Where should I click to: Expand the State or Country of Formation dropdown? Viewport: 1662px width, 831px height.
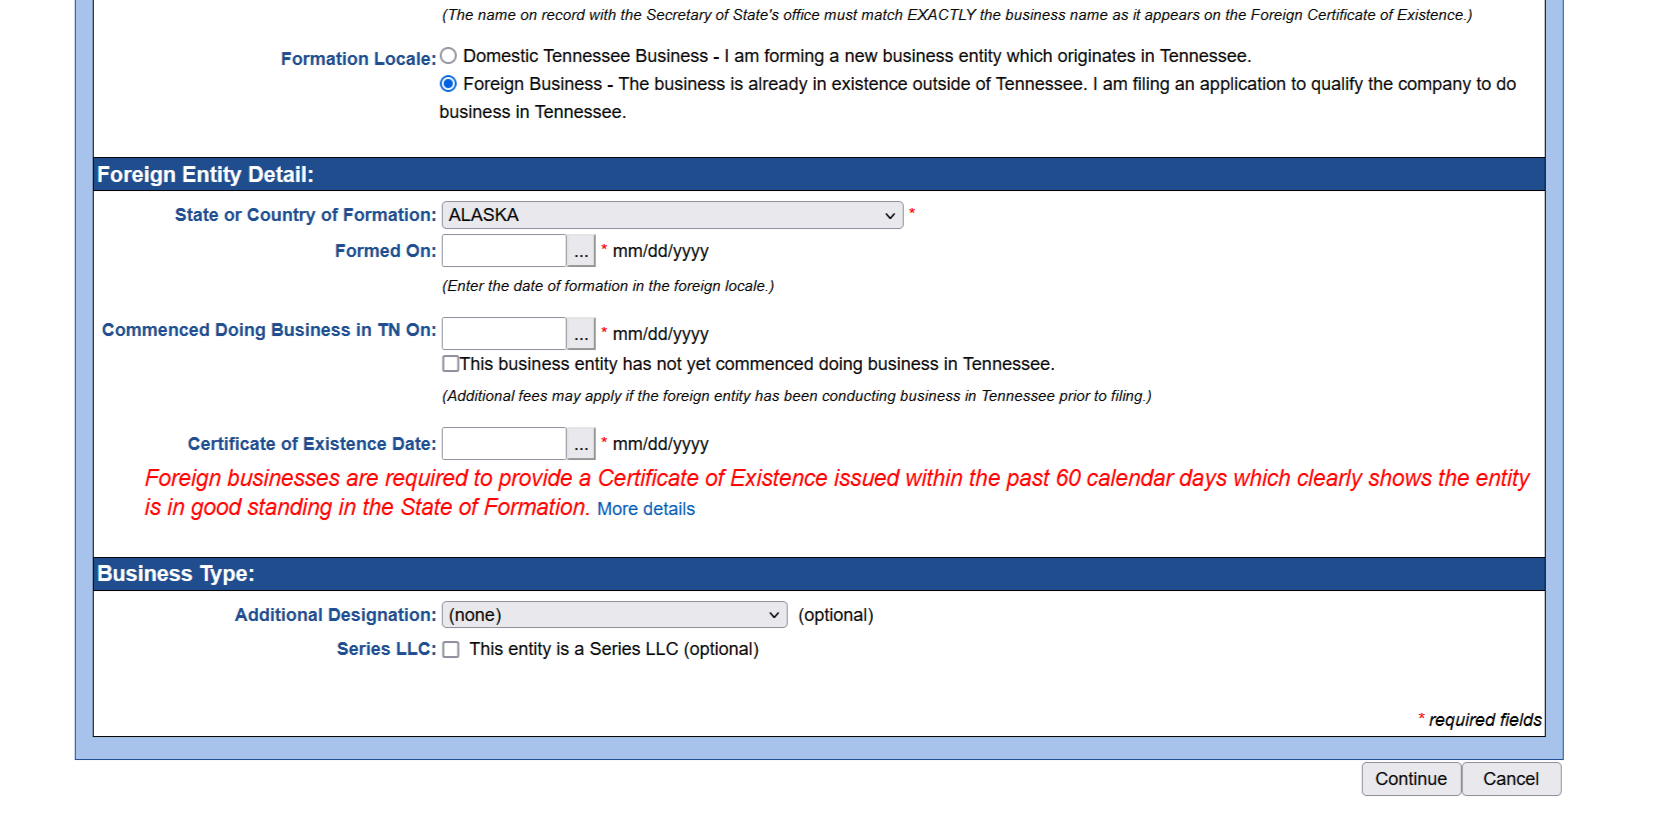672,215
